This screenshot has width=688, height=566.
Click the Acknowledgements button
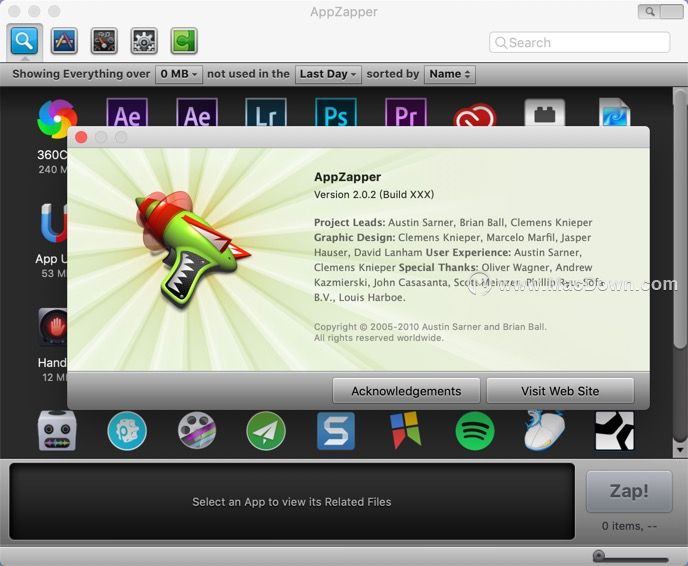point(406,391)
